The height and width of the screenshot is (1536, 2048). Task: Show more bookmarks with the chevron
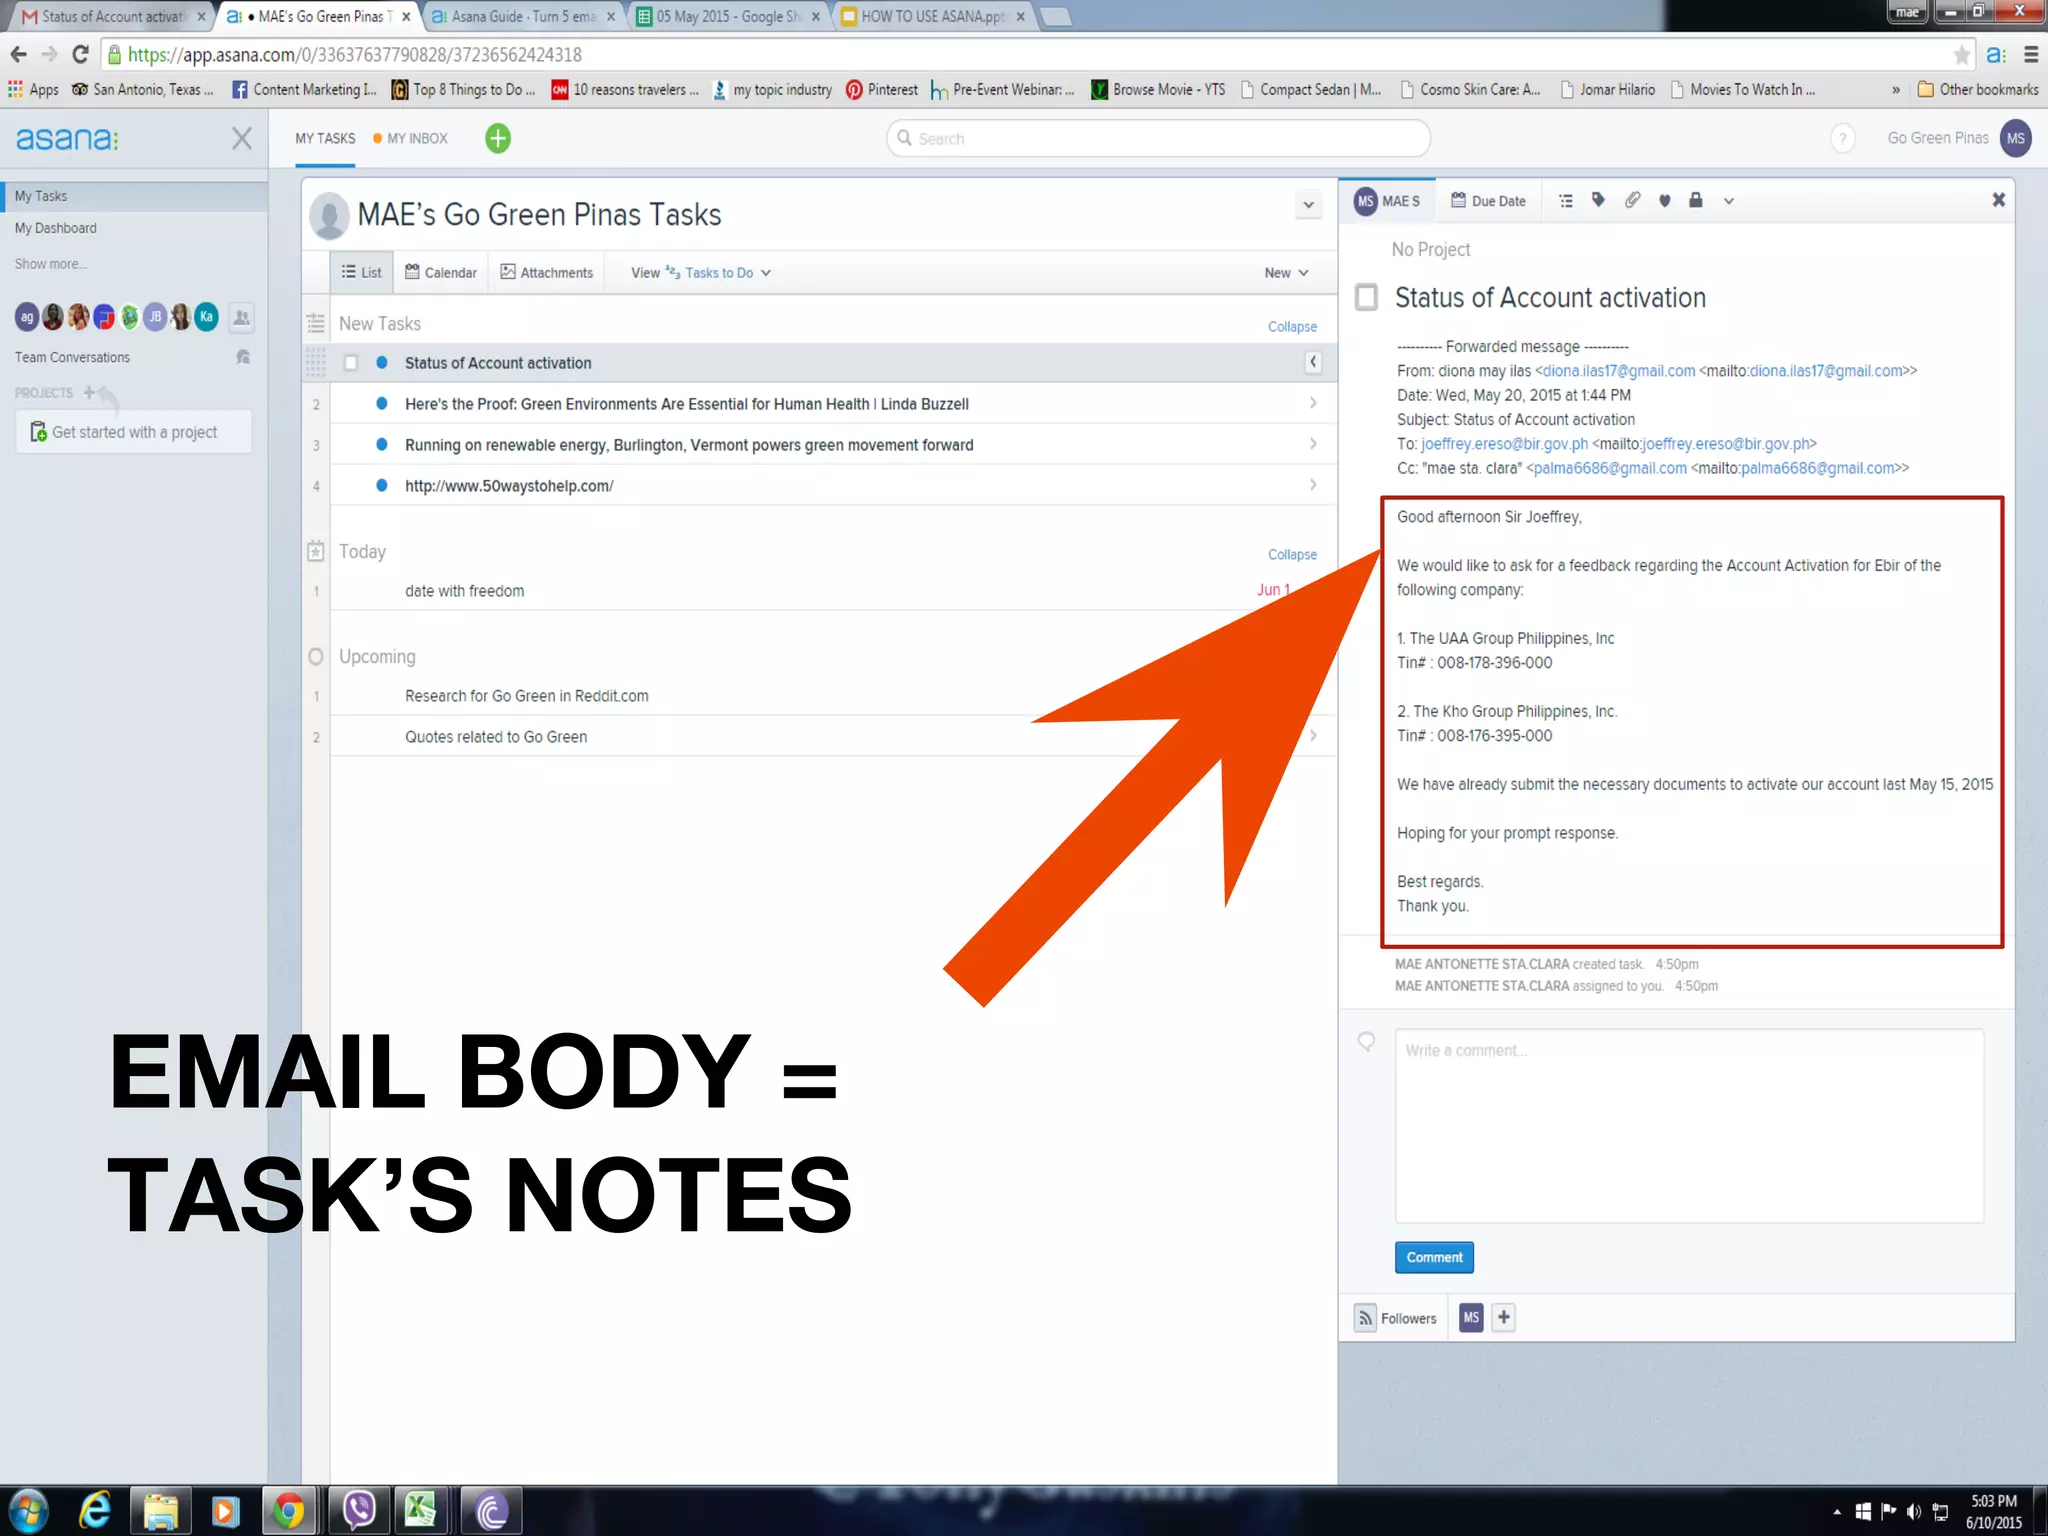click(1895, 90)
